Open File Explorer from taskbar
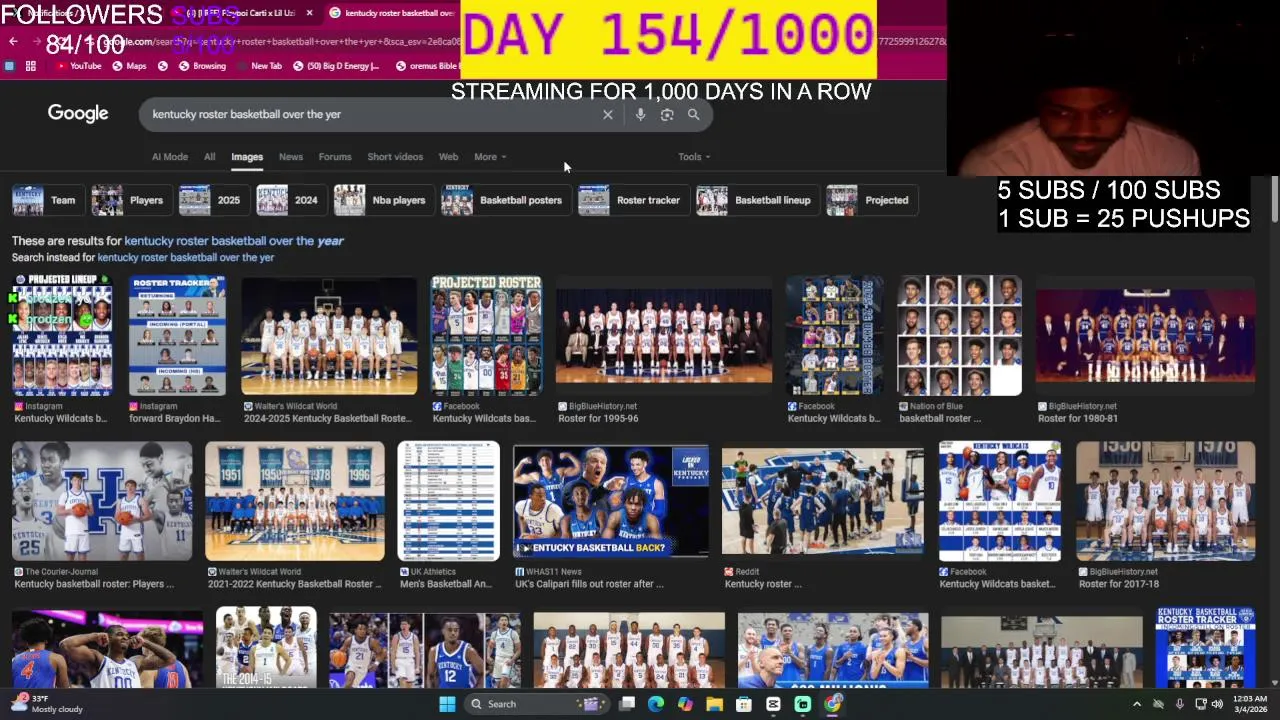1280x720 pixels. pos(714,704)
